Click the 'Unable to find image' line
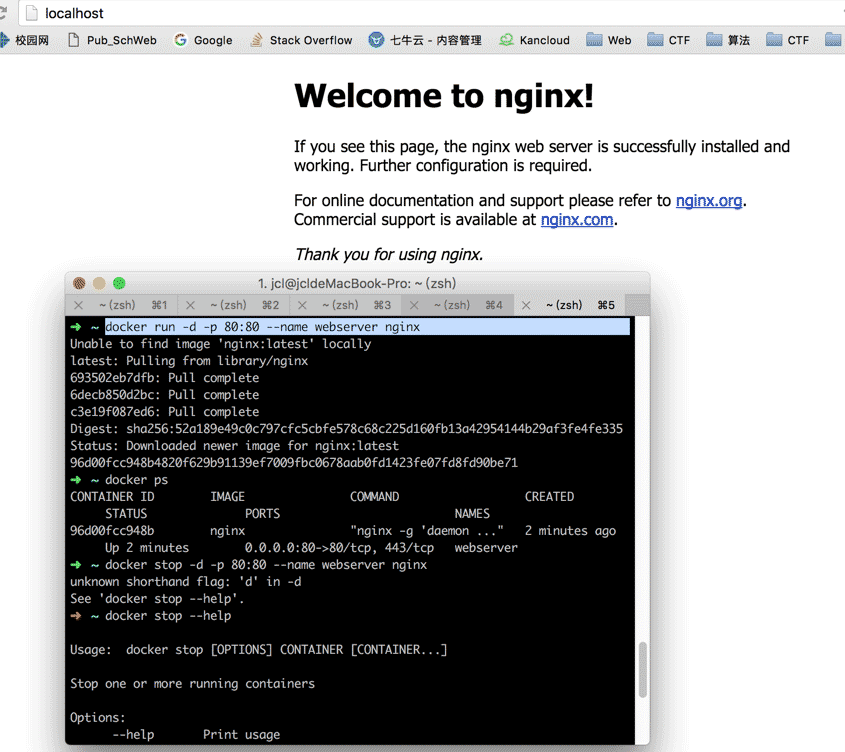 tap(220, 344)
